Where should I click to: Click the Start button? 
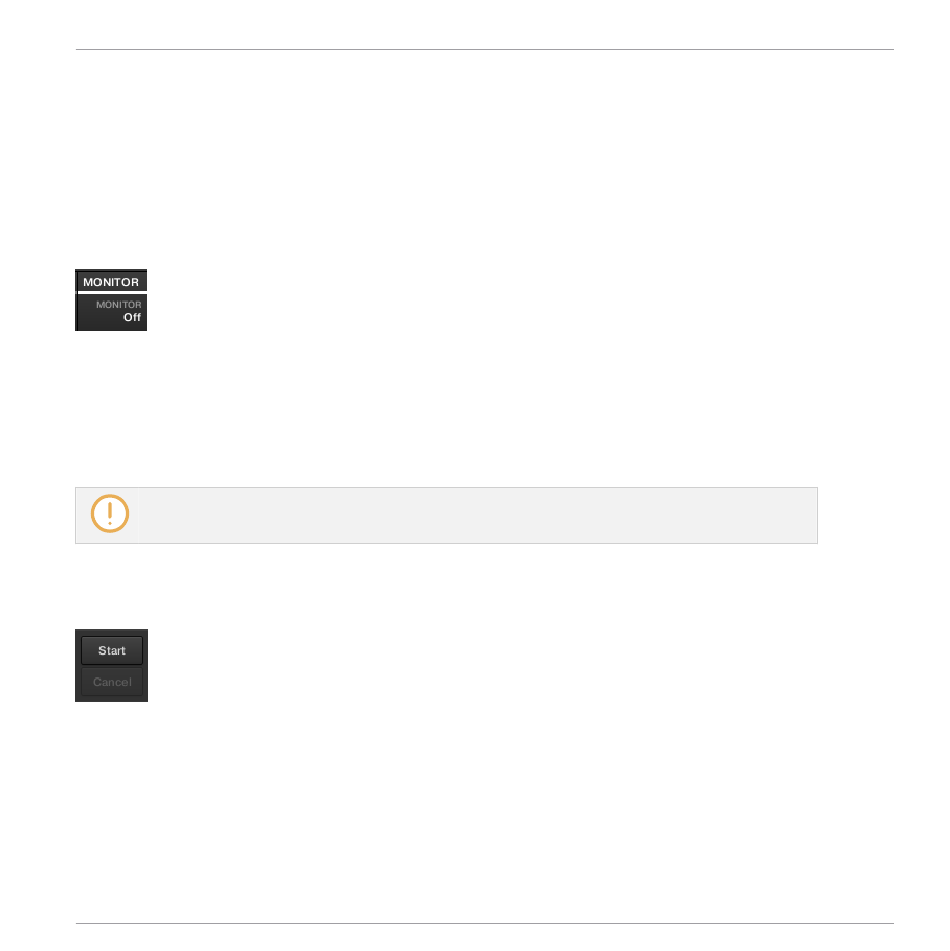pyautogui.click(x=112, y=650)
